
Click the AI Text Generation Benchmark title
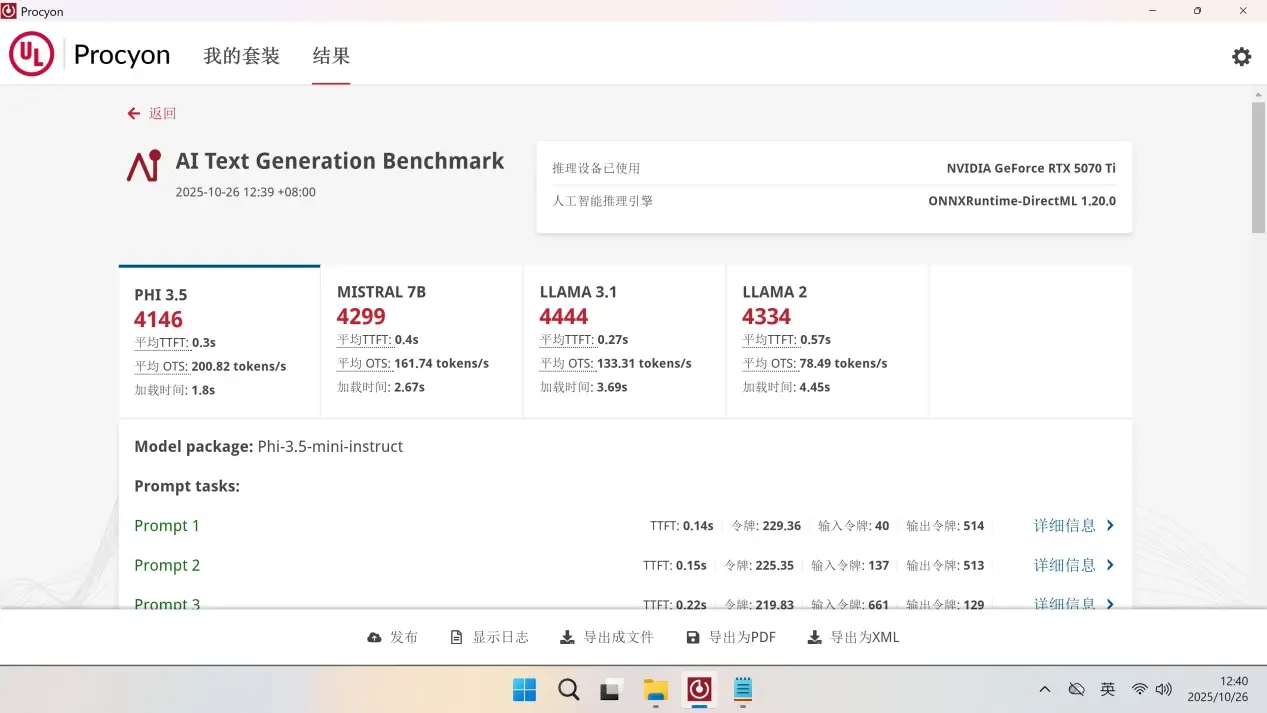(340, 161)
